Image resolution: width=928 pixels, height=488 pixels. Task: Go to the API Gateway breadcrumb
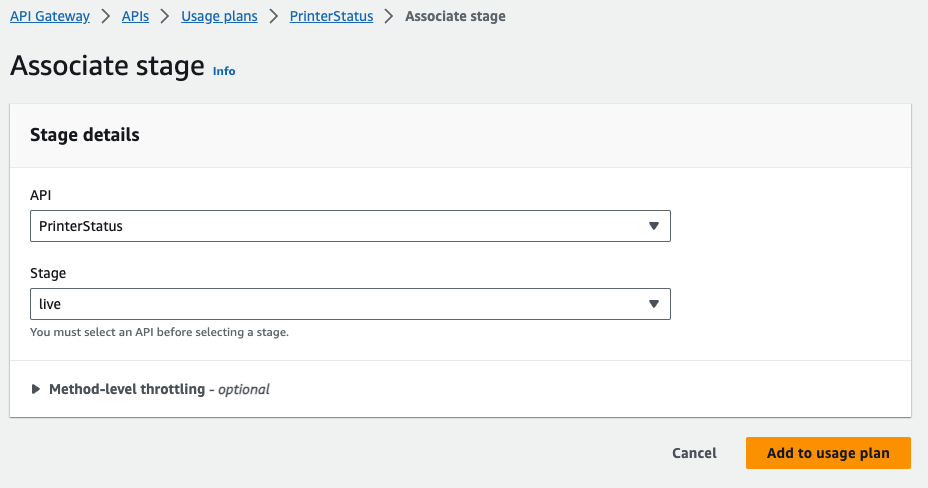pos(50,17)
